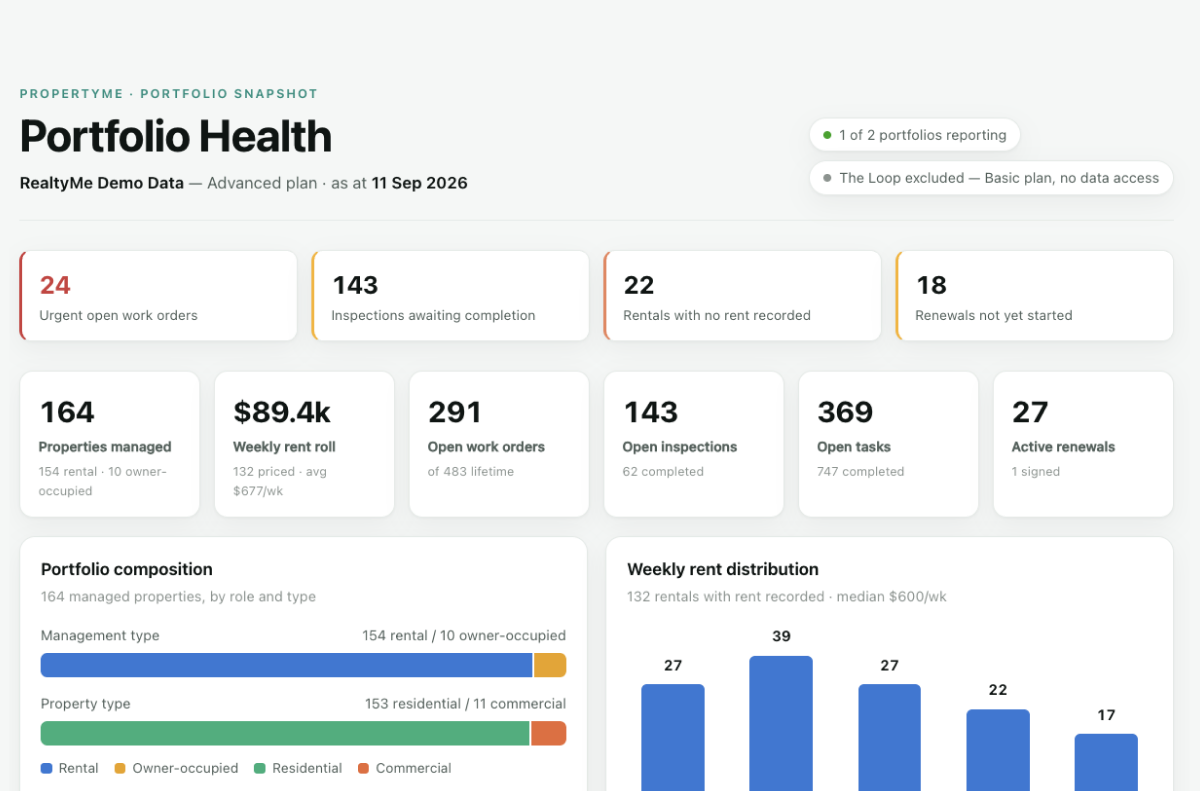This screenshot has height=791, width=1200.
Task: Click '154 rental / 10 owner-occupied' text
Action: coord(464,636)
